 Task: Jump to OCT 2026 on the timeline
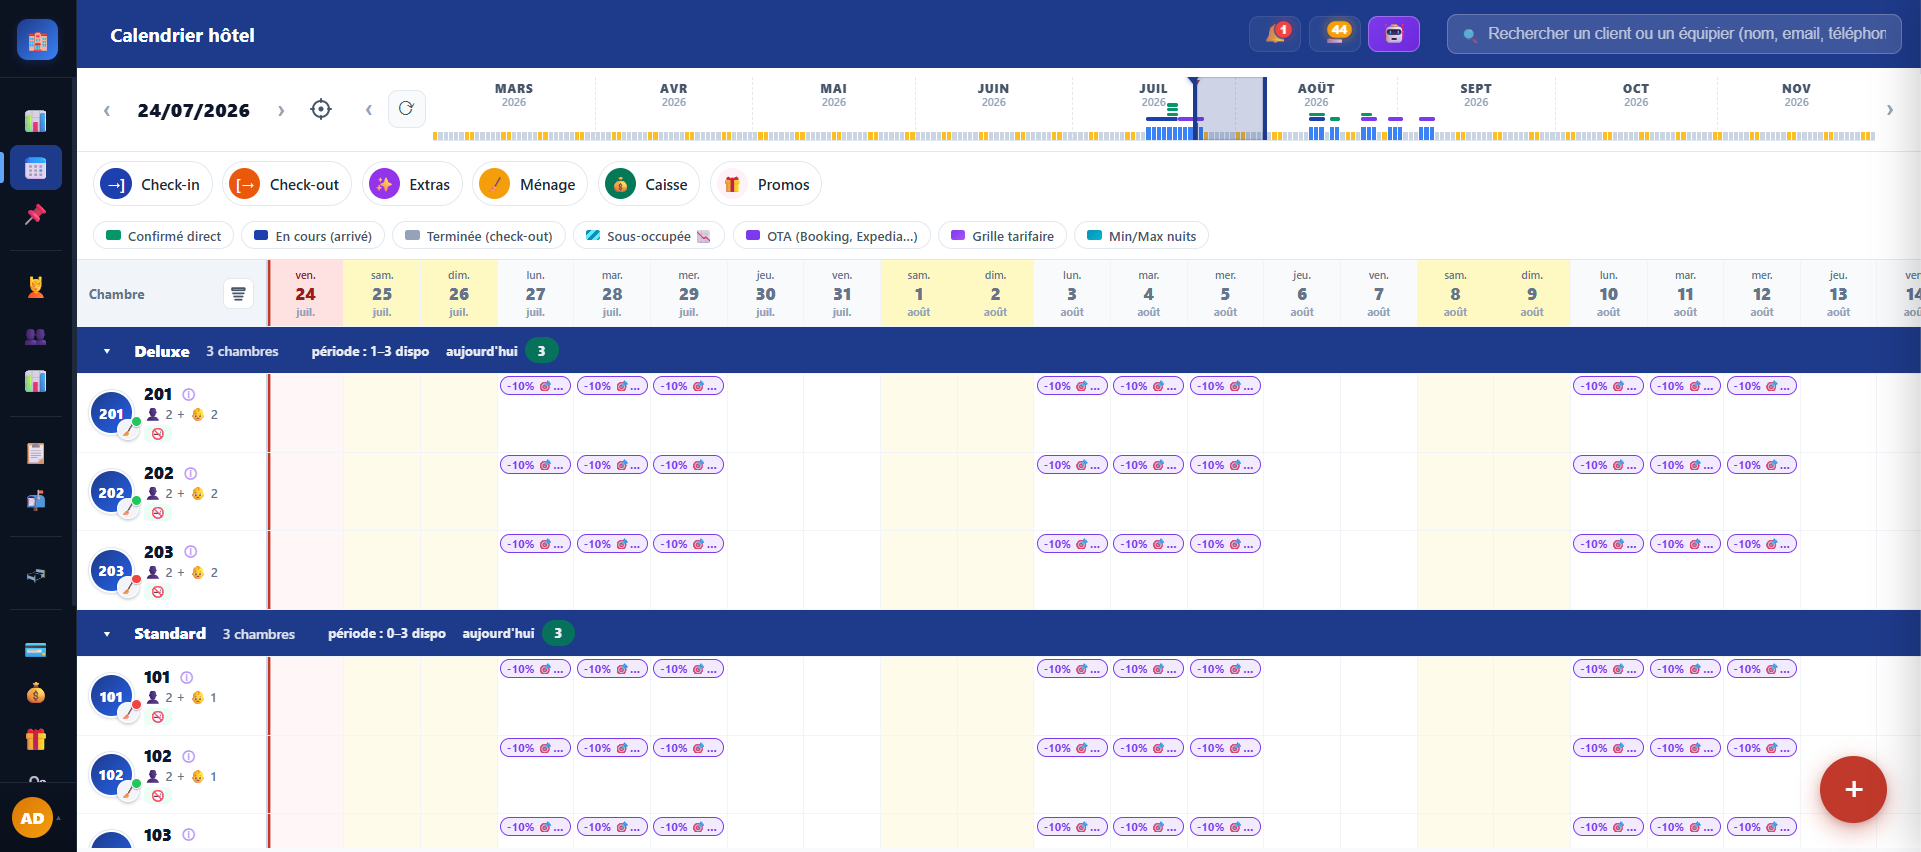click(1636, 95)
